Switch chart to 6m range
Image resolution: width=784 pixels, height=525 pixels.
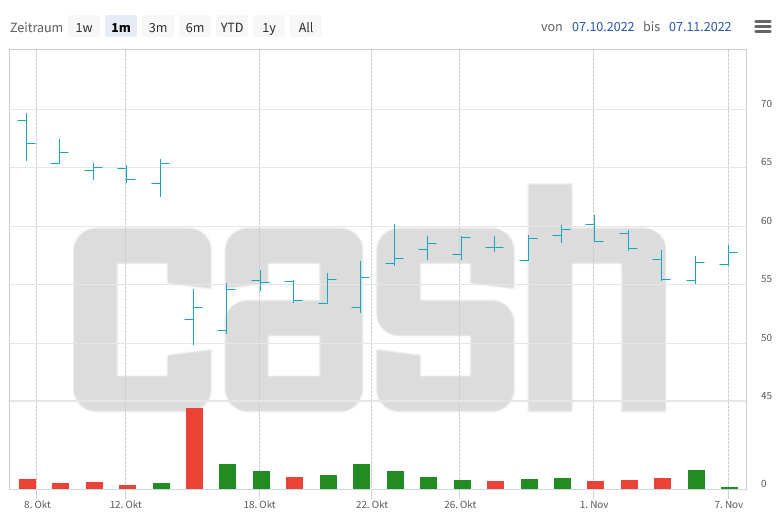pyautogui.click(x=194, y=27)
